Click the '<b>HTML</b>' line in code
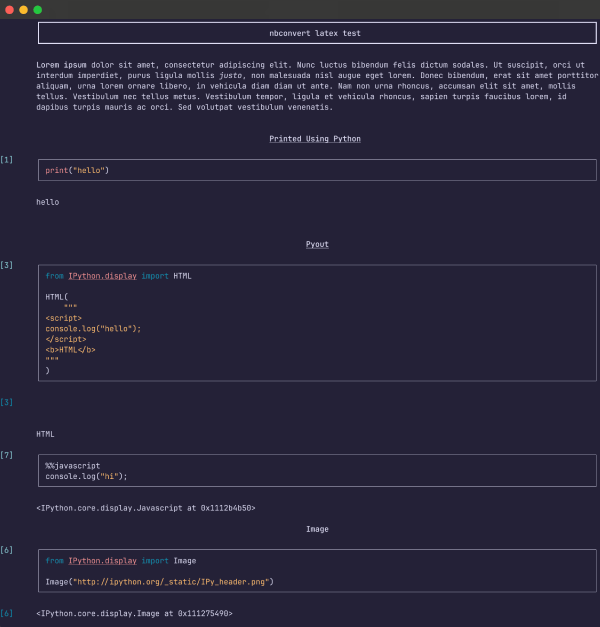The height and width of the screenshot is (627, 600). tap(70, 350)
